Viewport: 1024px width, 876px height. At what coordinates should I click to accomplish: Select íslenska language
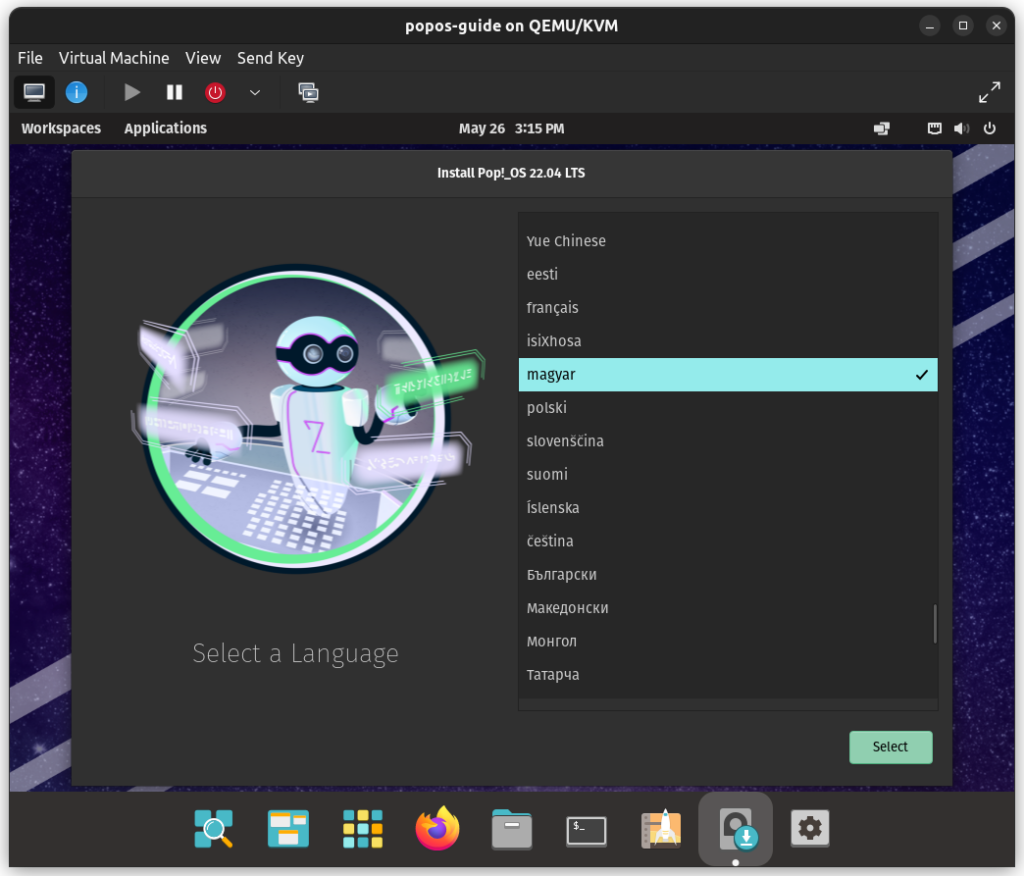pos(728,508)
